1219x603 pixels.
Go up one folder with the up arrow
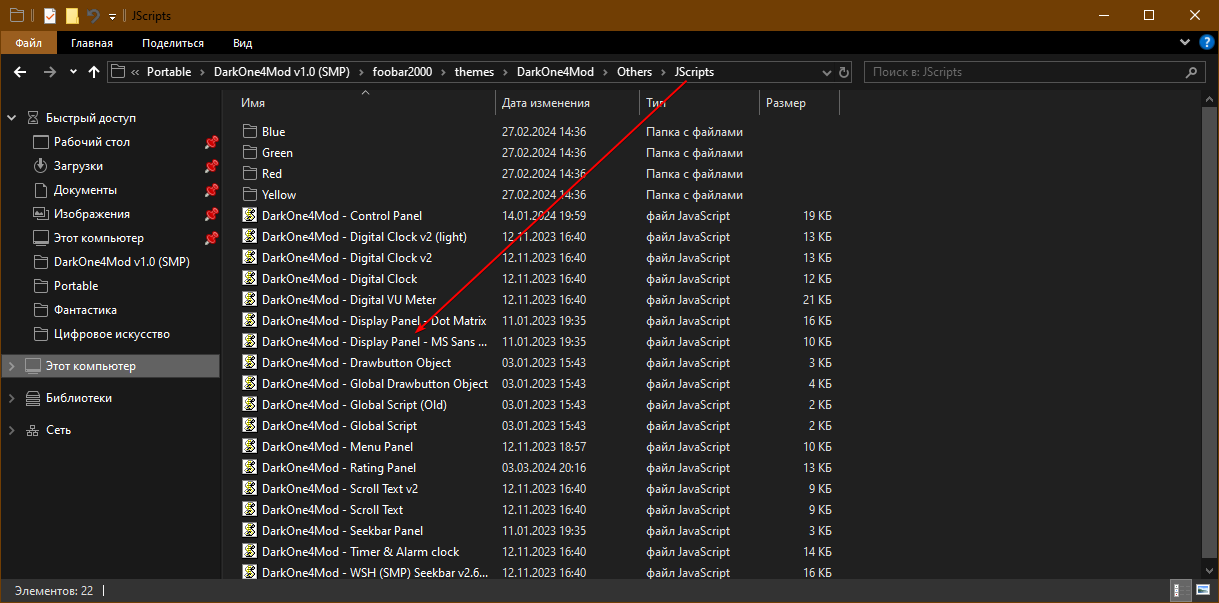pyautogui.click(x=94, y=72)
